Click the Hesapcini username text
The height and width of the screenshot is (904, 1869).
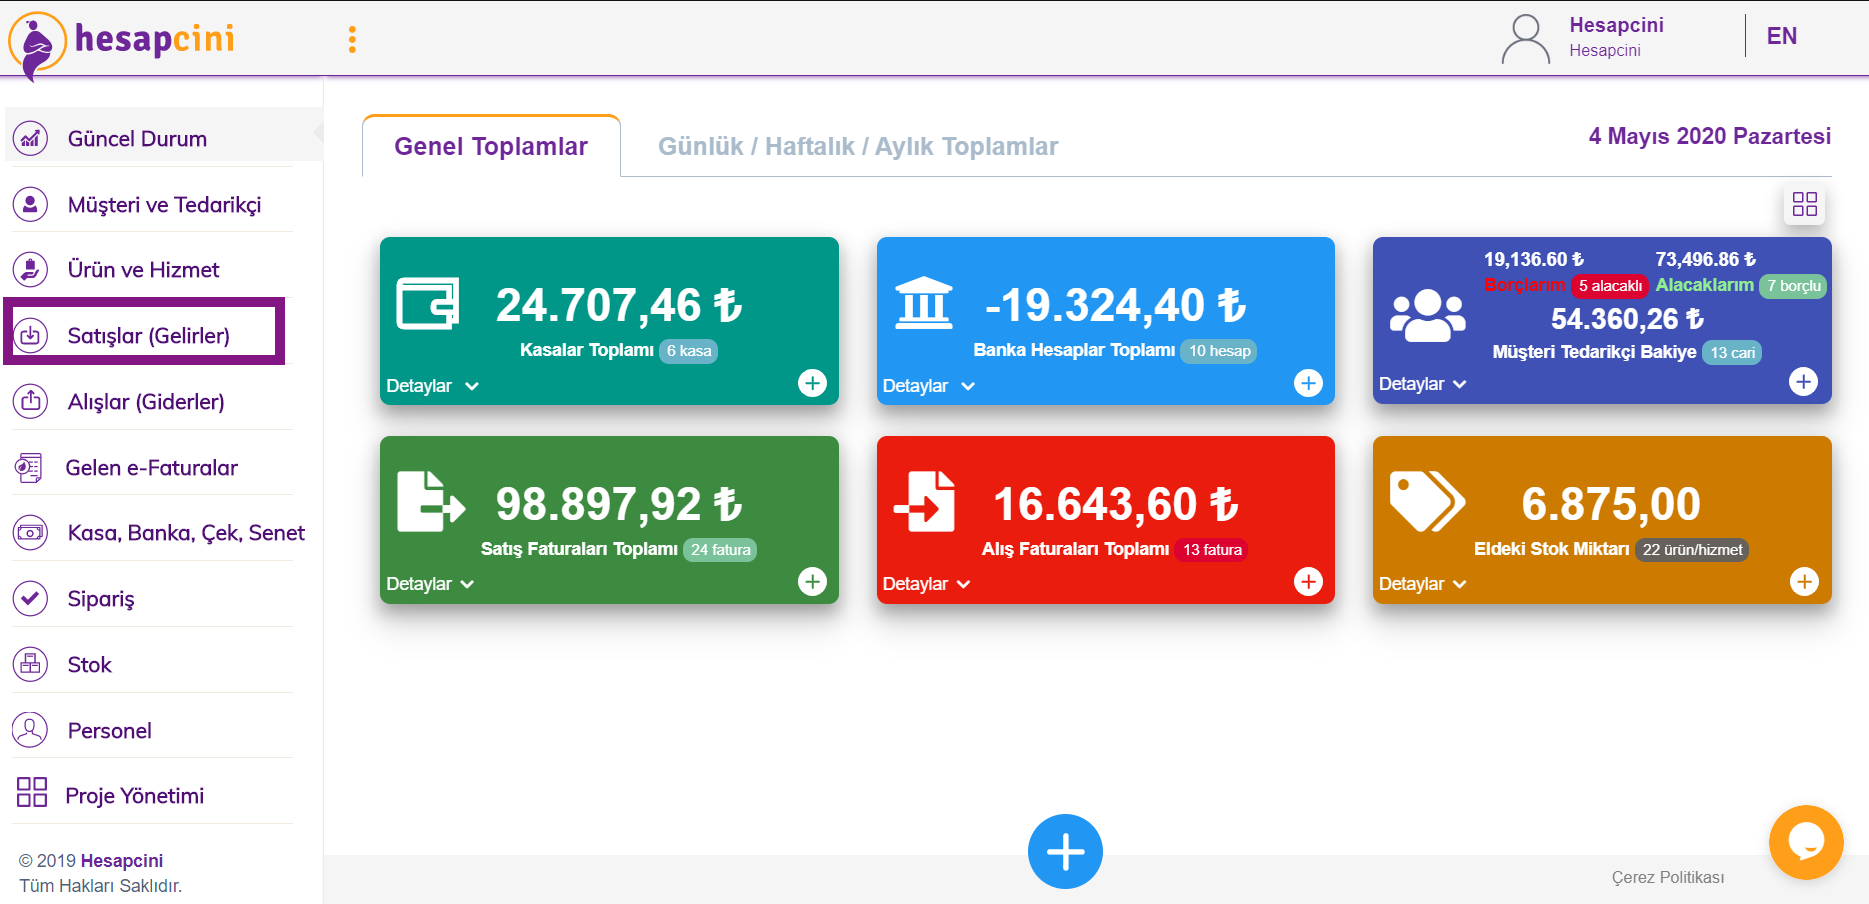click(1616, 25)
